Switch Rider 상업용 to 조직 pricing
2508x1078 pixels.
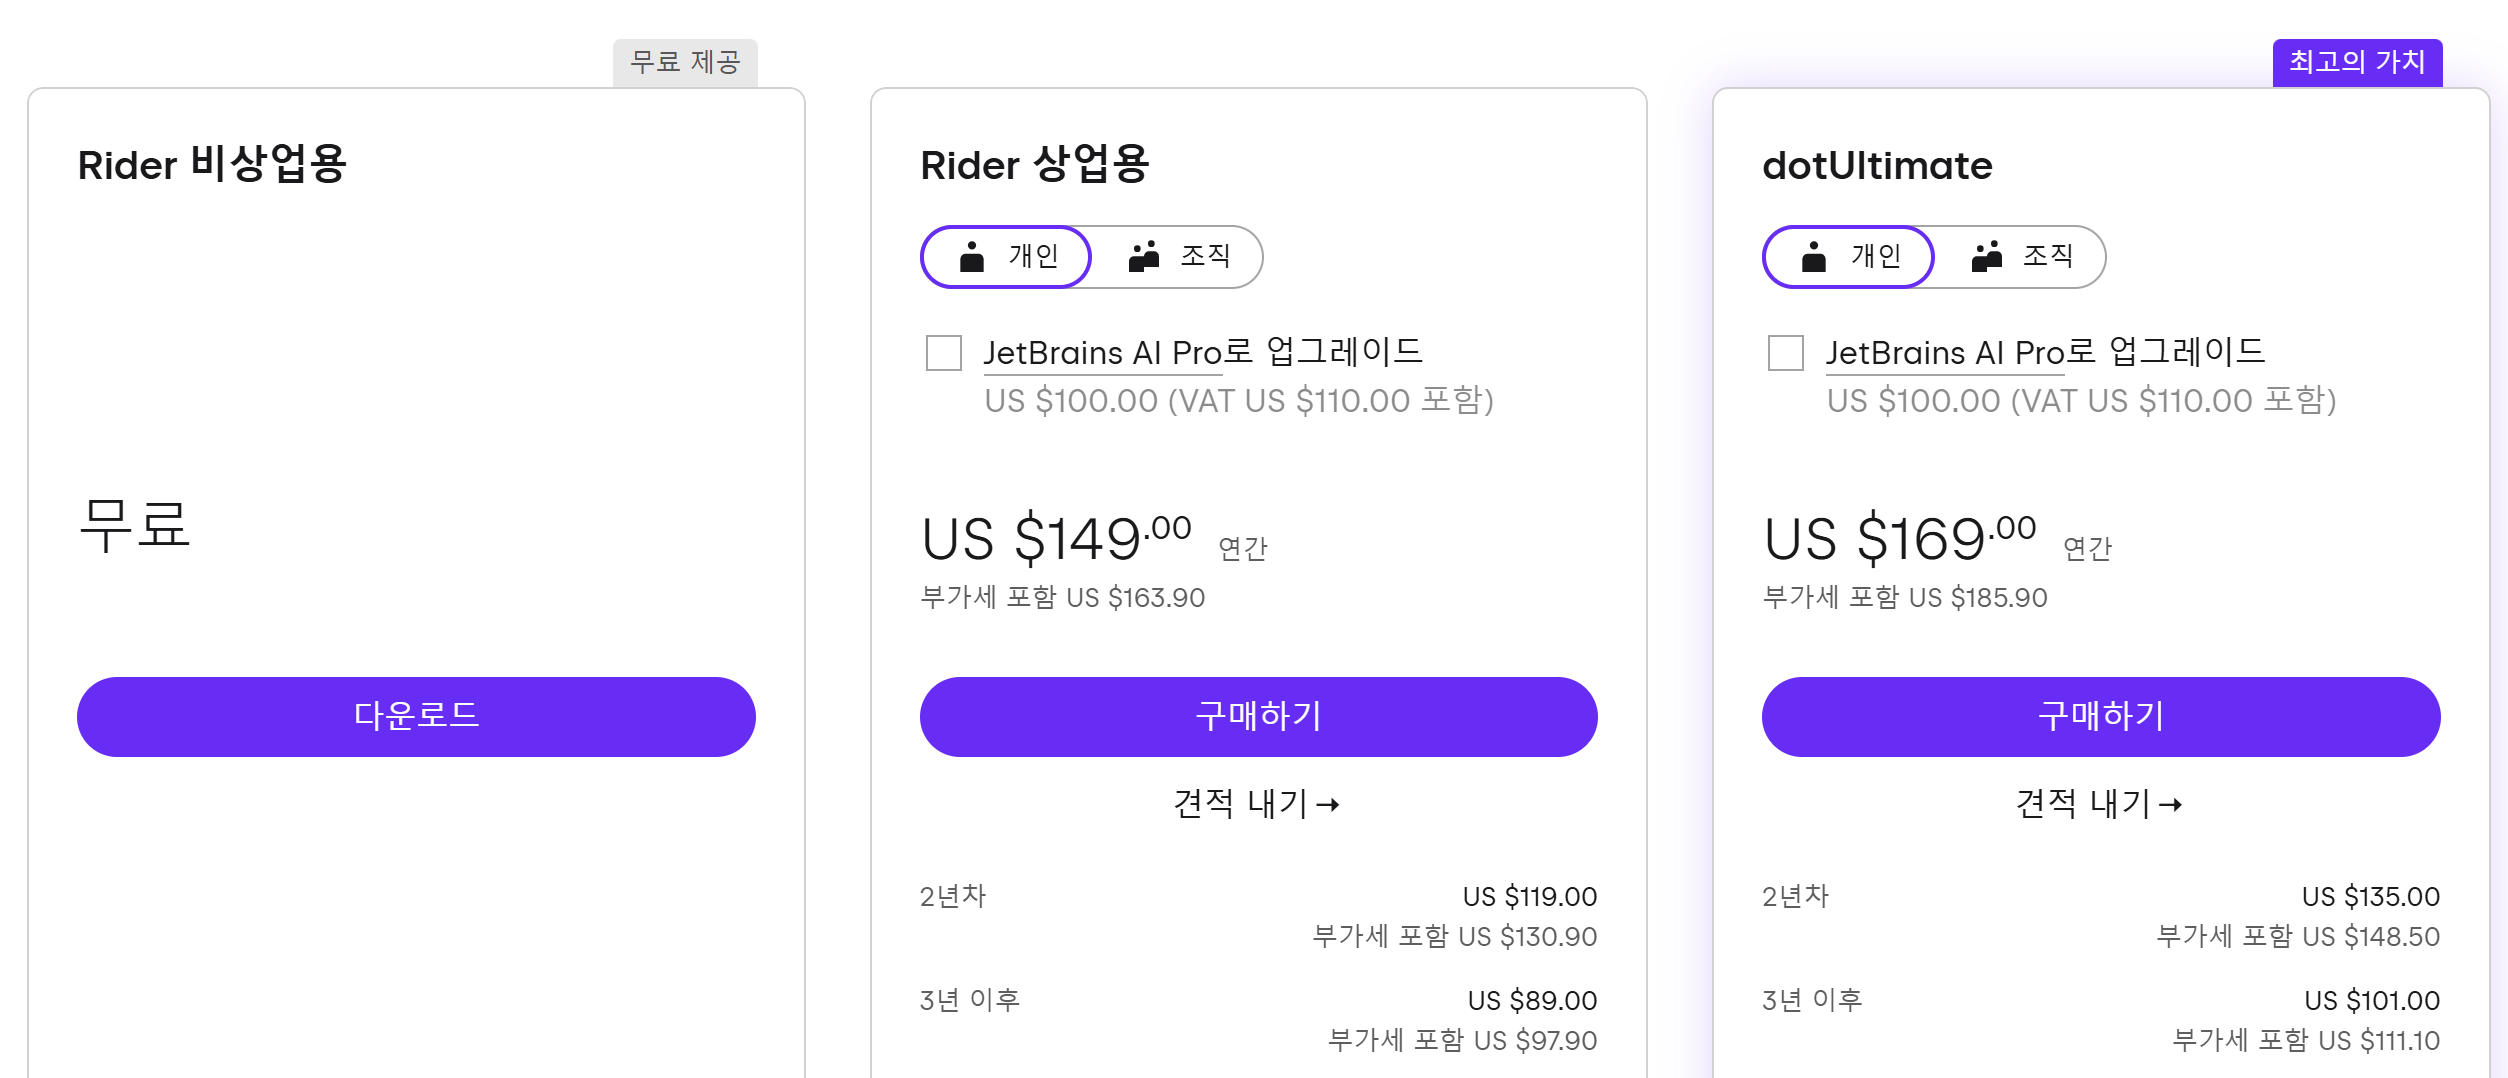coord(1178,257)
